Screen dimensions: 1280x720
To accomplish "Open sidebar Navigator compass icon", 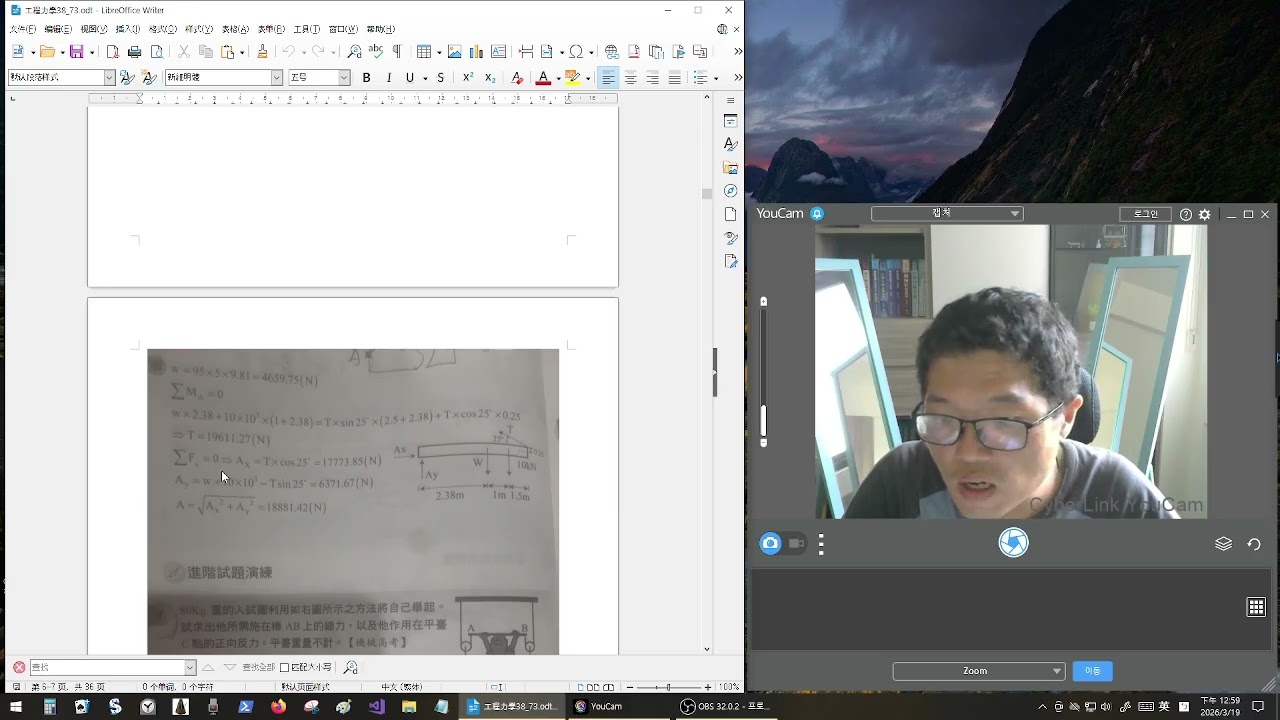I will 731,191.
